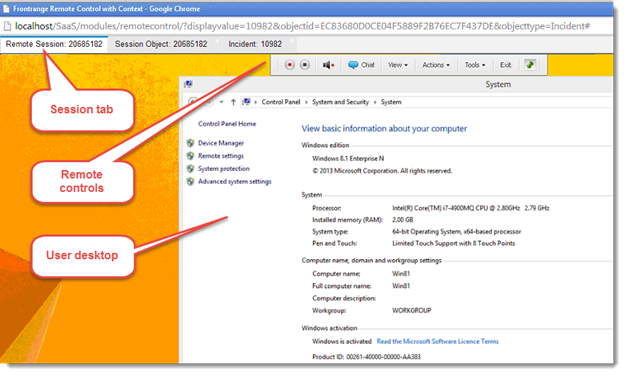Click the 'WORKGROUP' workgroup value
This screenshot has width=624, height=374.
[411, 310]
